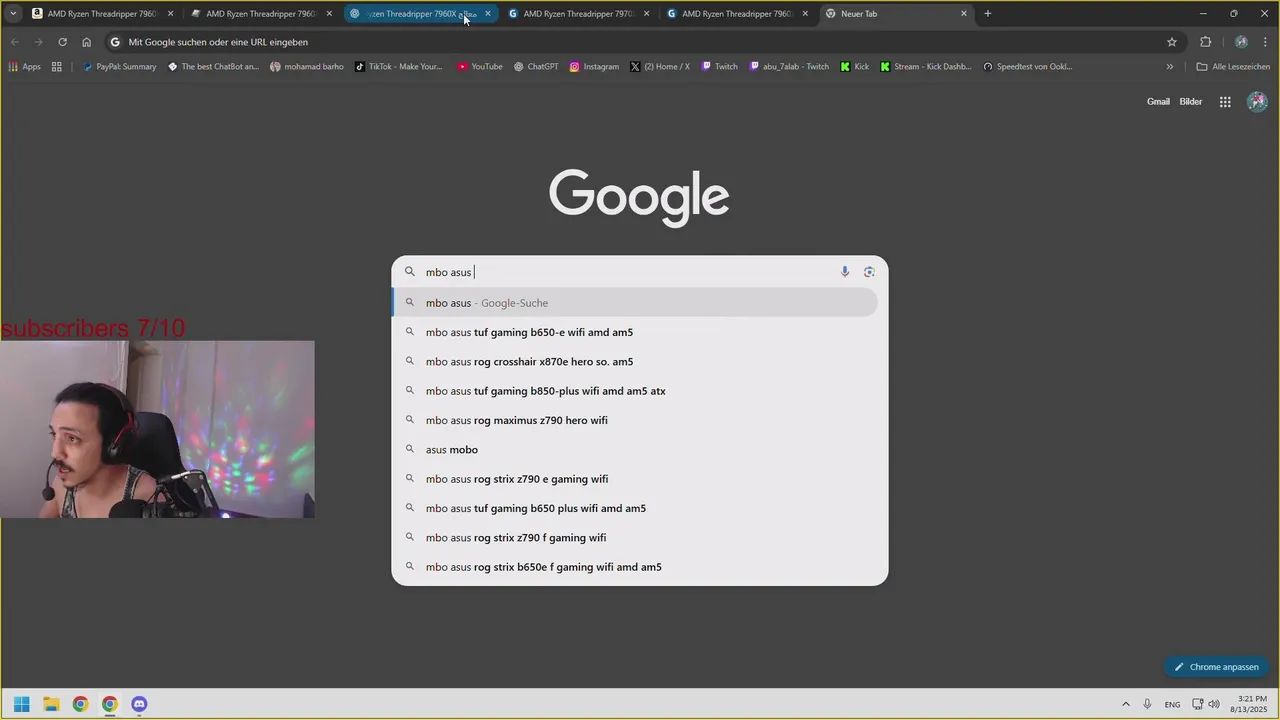The width and height of the screenshot is (1280, 720).
Task: Open the Stream - Kick Dashboard bookmark
Action: (926, 67)
